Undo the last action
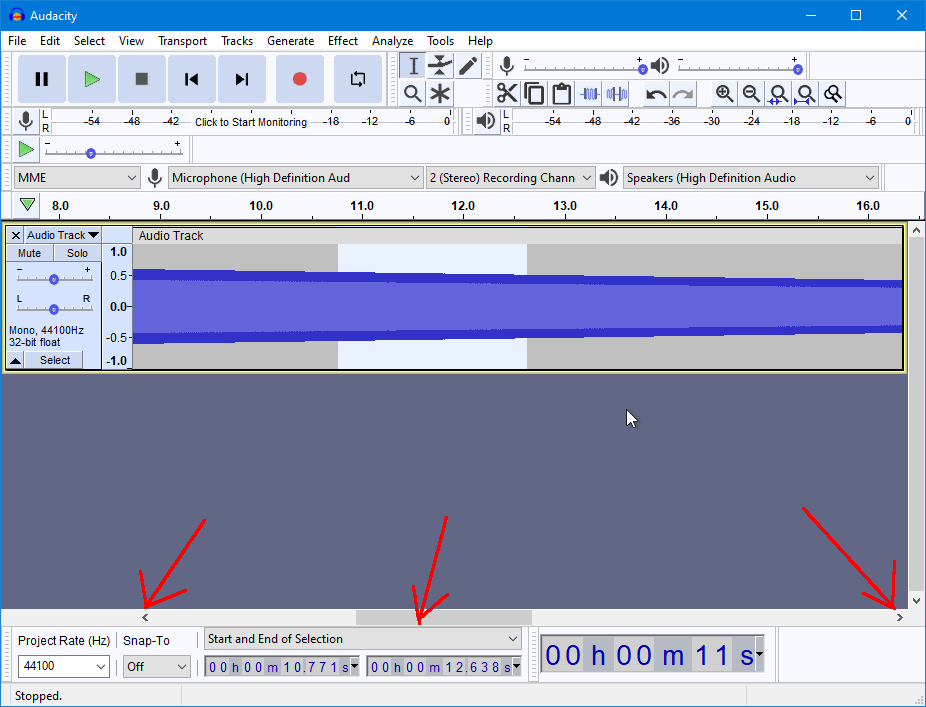Viewport: 926px width, 707px height. (656, 94)
